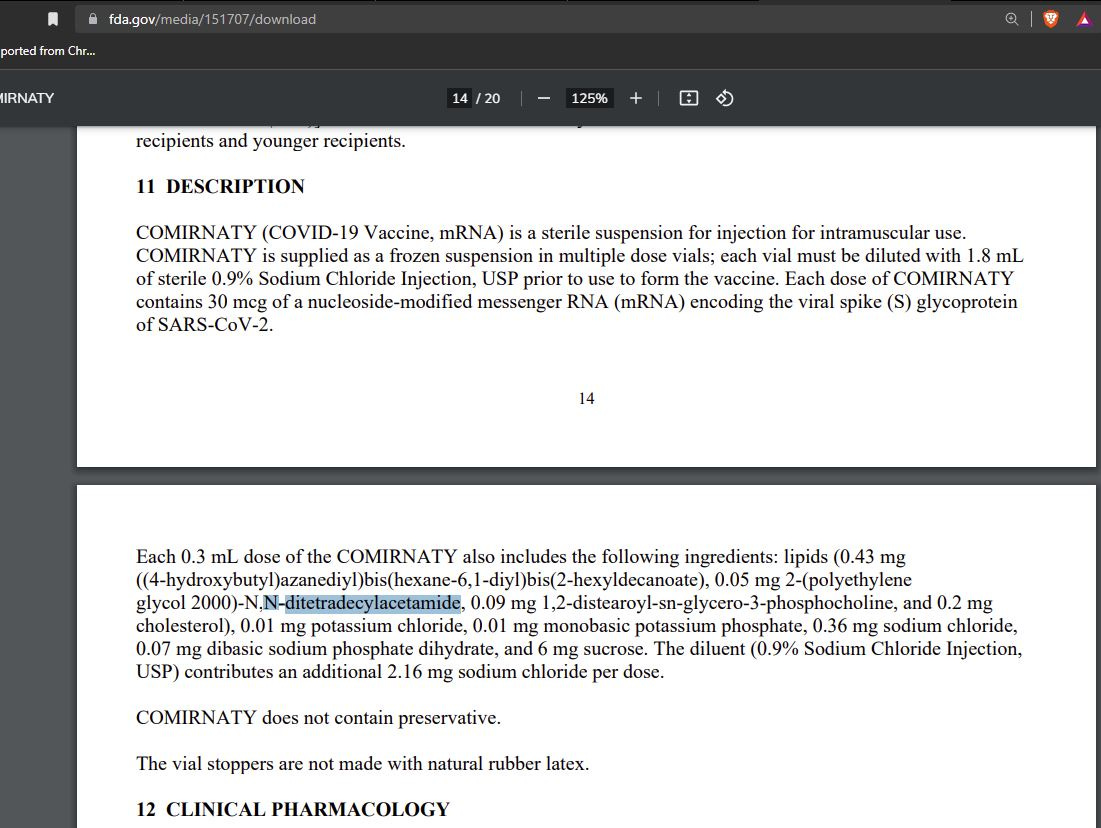
Task: Click the total page count / 20
Action: [488, 98]
